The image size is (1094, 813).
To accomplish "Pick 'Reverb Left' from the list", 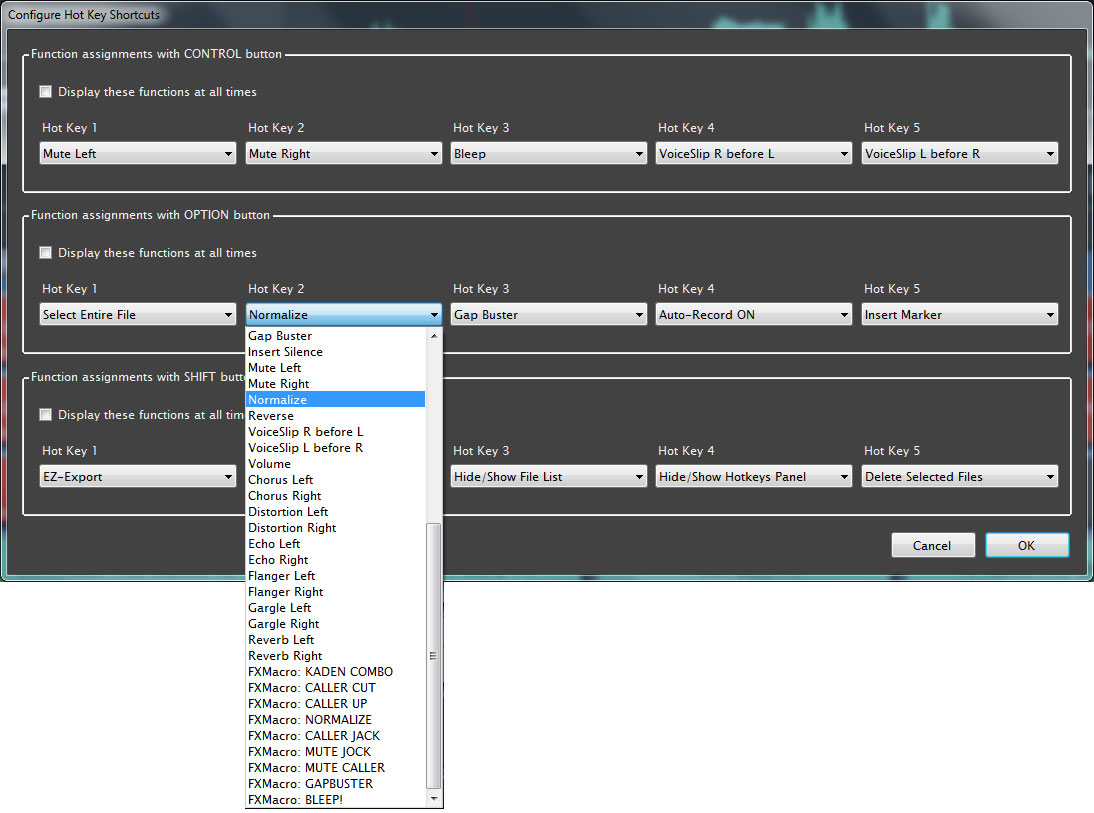I will pos(336,641).
